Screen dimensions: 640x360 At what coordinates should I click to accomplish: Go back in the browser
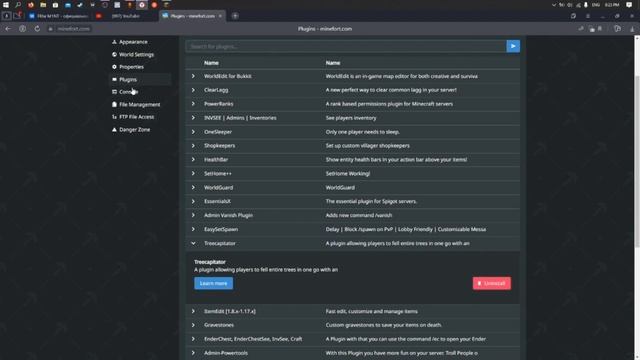[8, 29]
